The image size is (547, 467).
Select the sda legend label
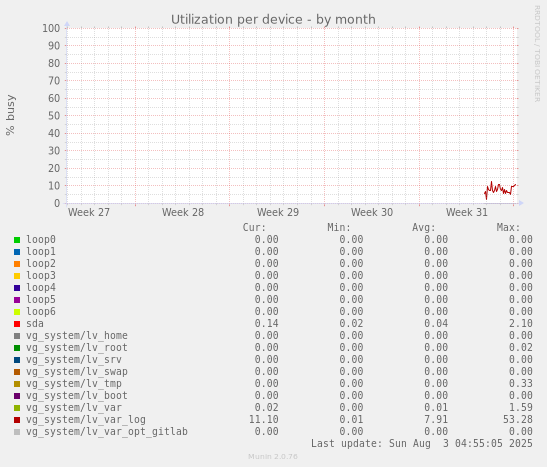[35, 324]
